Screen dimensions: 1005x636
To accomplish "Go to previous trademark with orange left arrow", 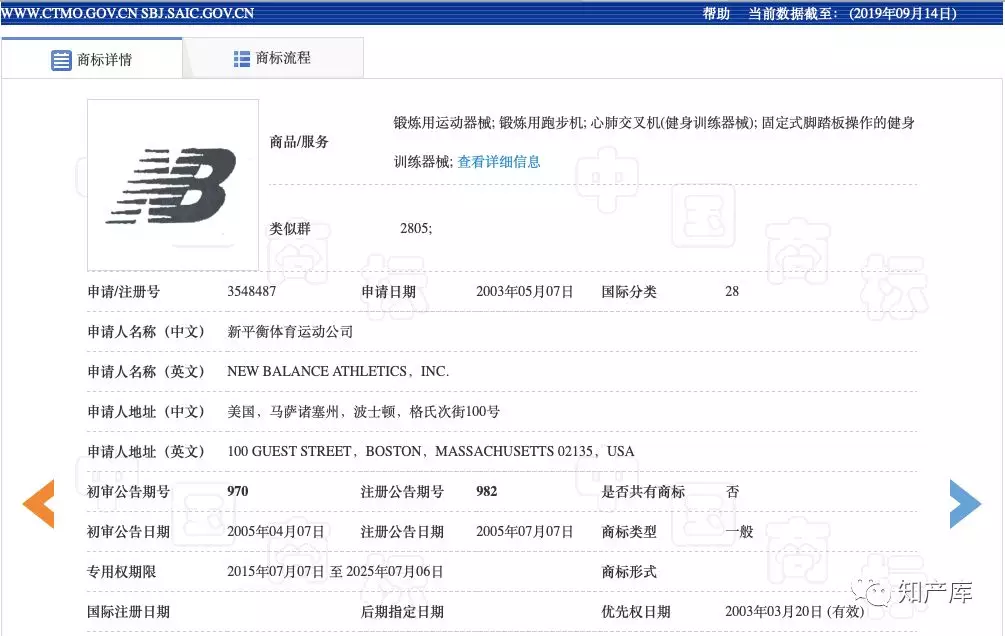I will tap(38, 504).
